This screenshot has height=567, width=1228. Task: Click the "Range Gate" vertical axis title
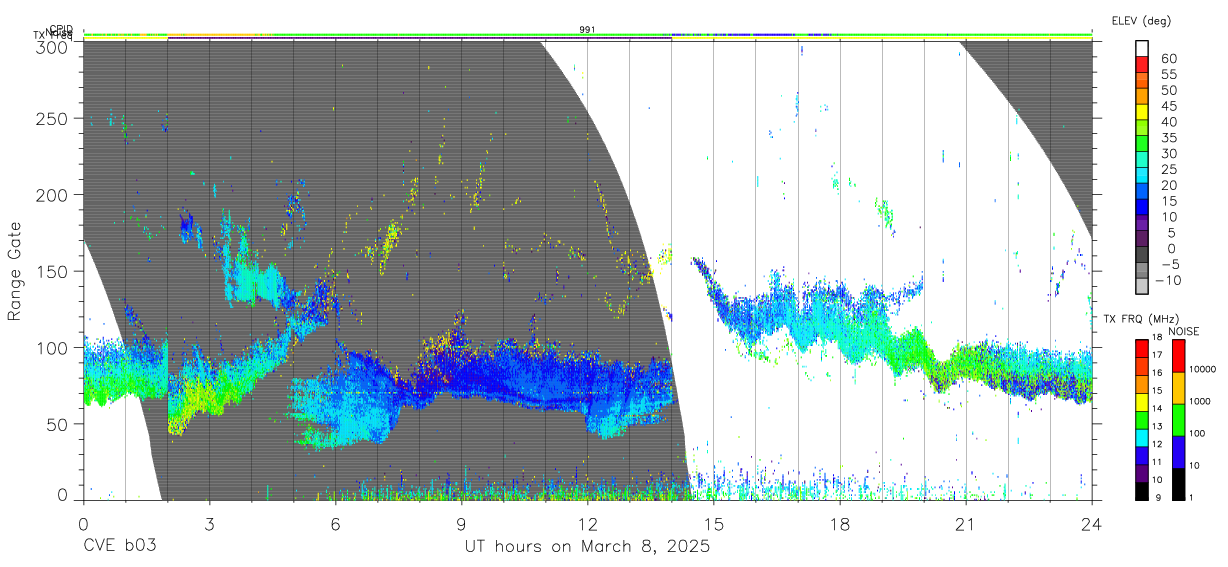(15, 271)
